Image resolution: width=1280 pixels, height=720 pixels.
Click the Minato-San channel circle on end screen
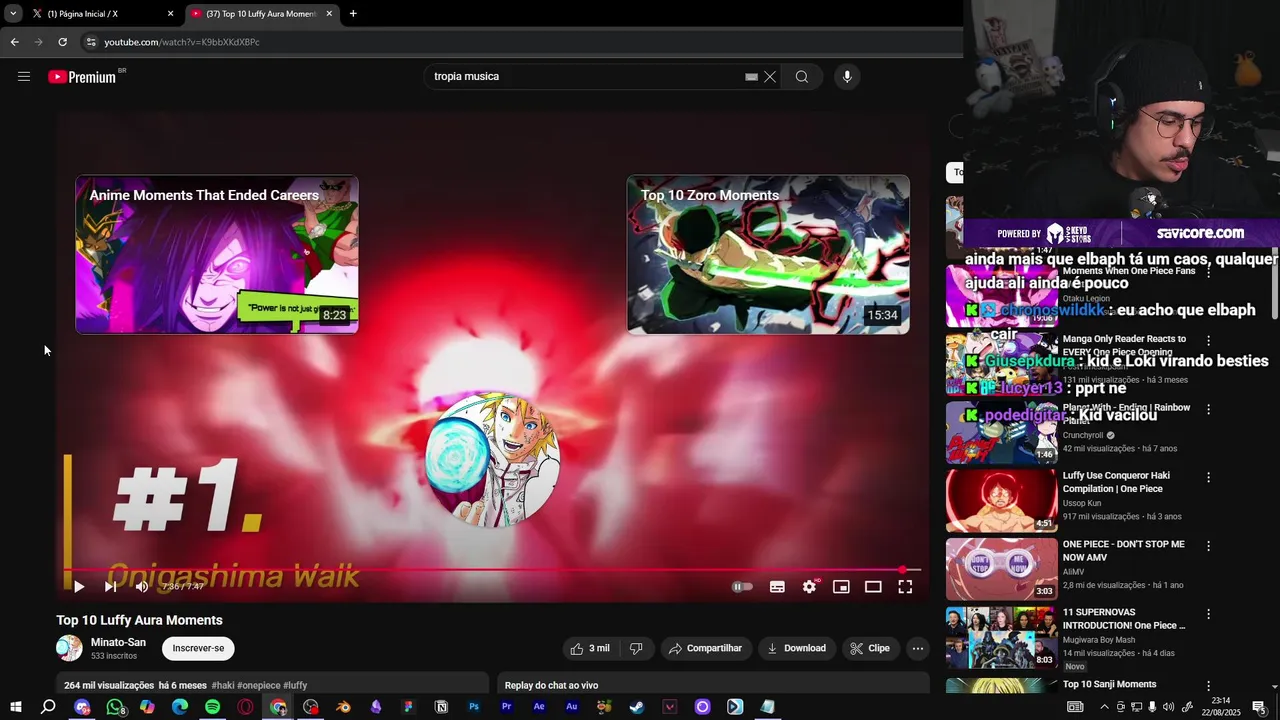click(492, 459)
